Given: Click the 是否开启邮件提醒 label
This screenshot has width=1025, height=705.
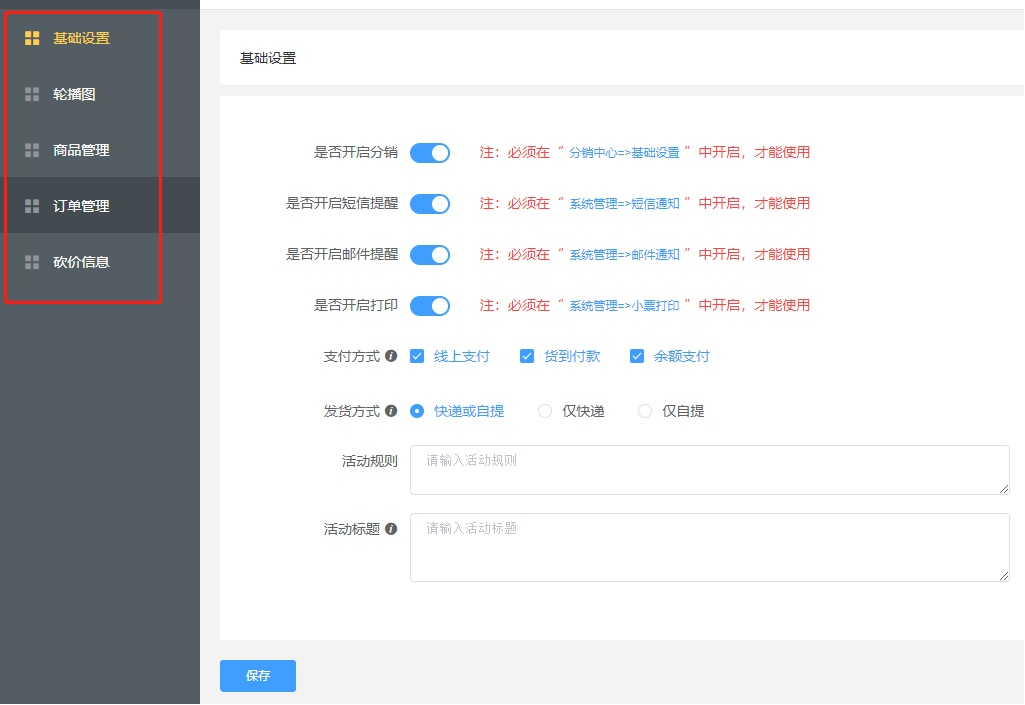Looking at the screenshot, I should tap(342, 254).
